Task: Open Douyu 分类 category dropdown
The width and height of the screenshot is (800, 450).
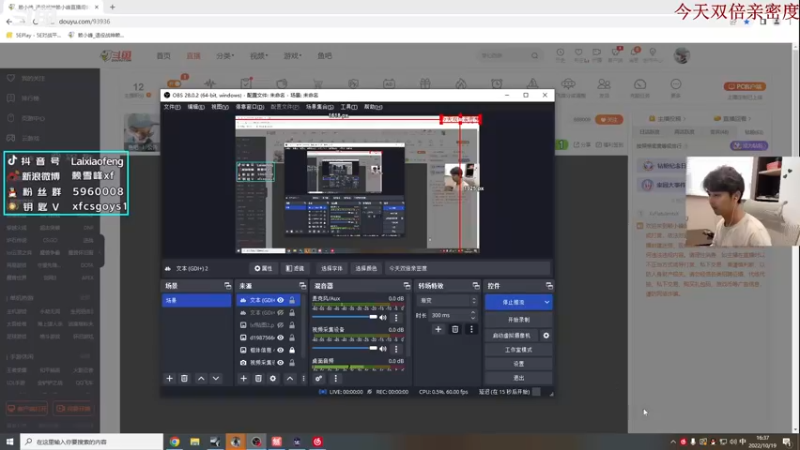Action: 225,56
